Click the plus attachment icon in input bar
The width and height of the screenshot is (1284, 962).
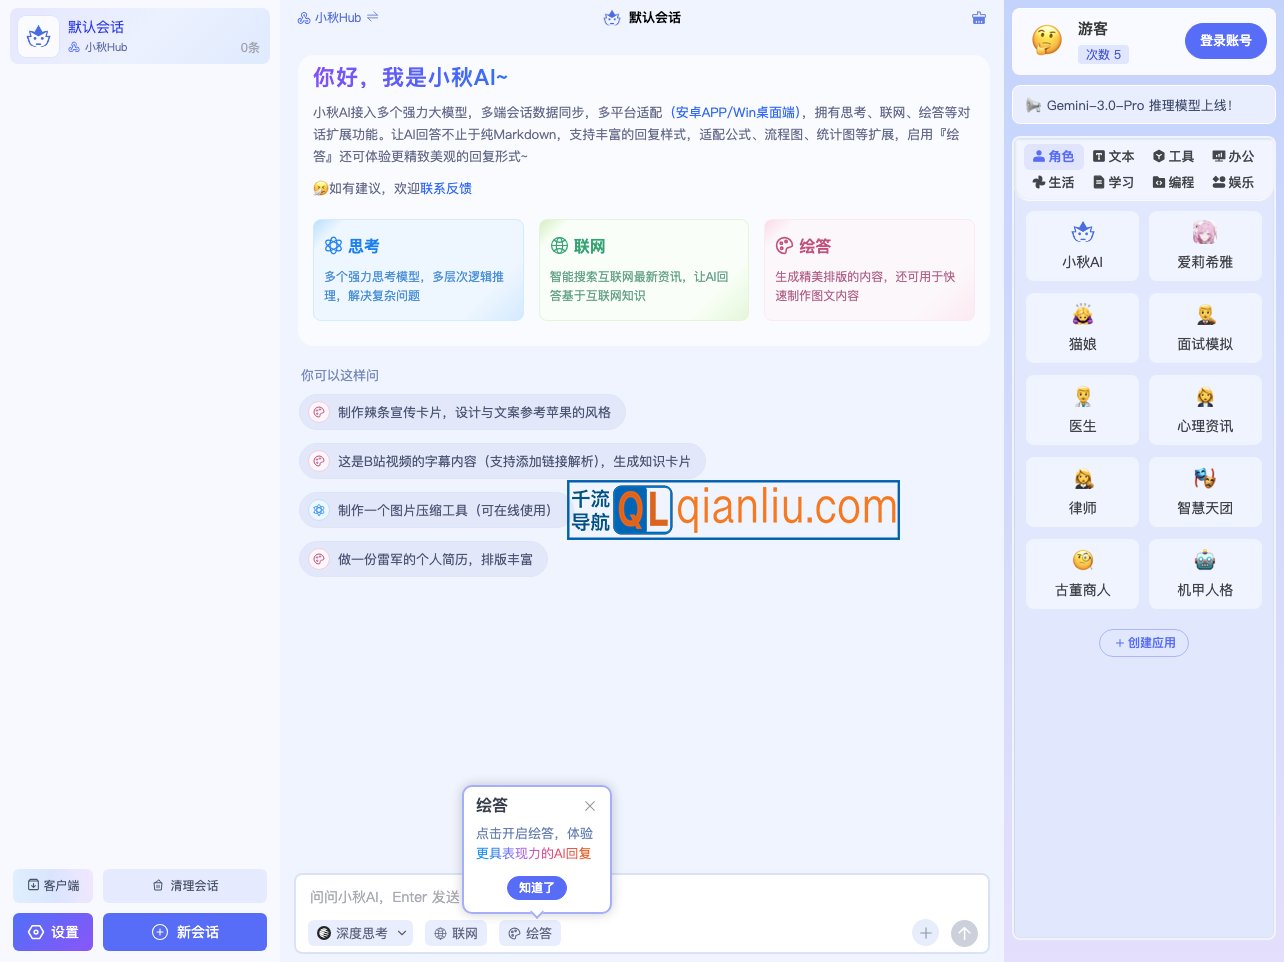coord(925,933)
